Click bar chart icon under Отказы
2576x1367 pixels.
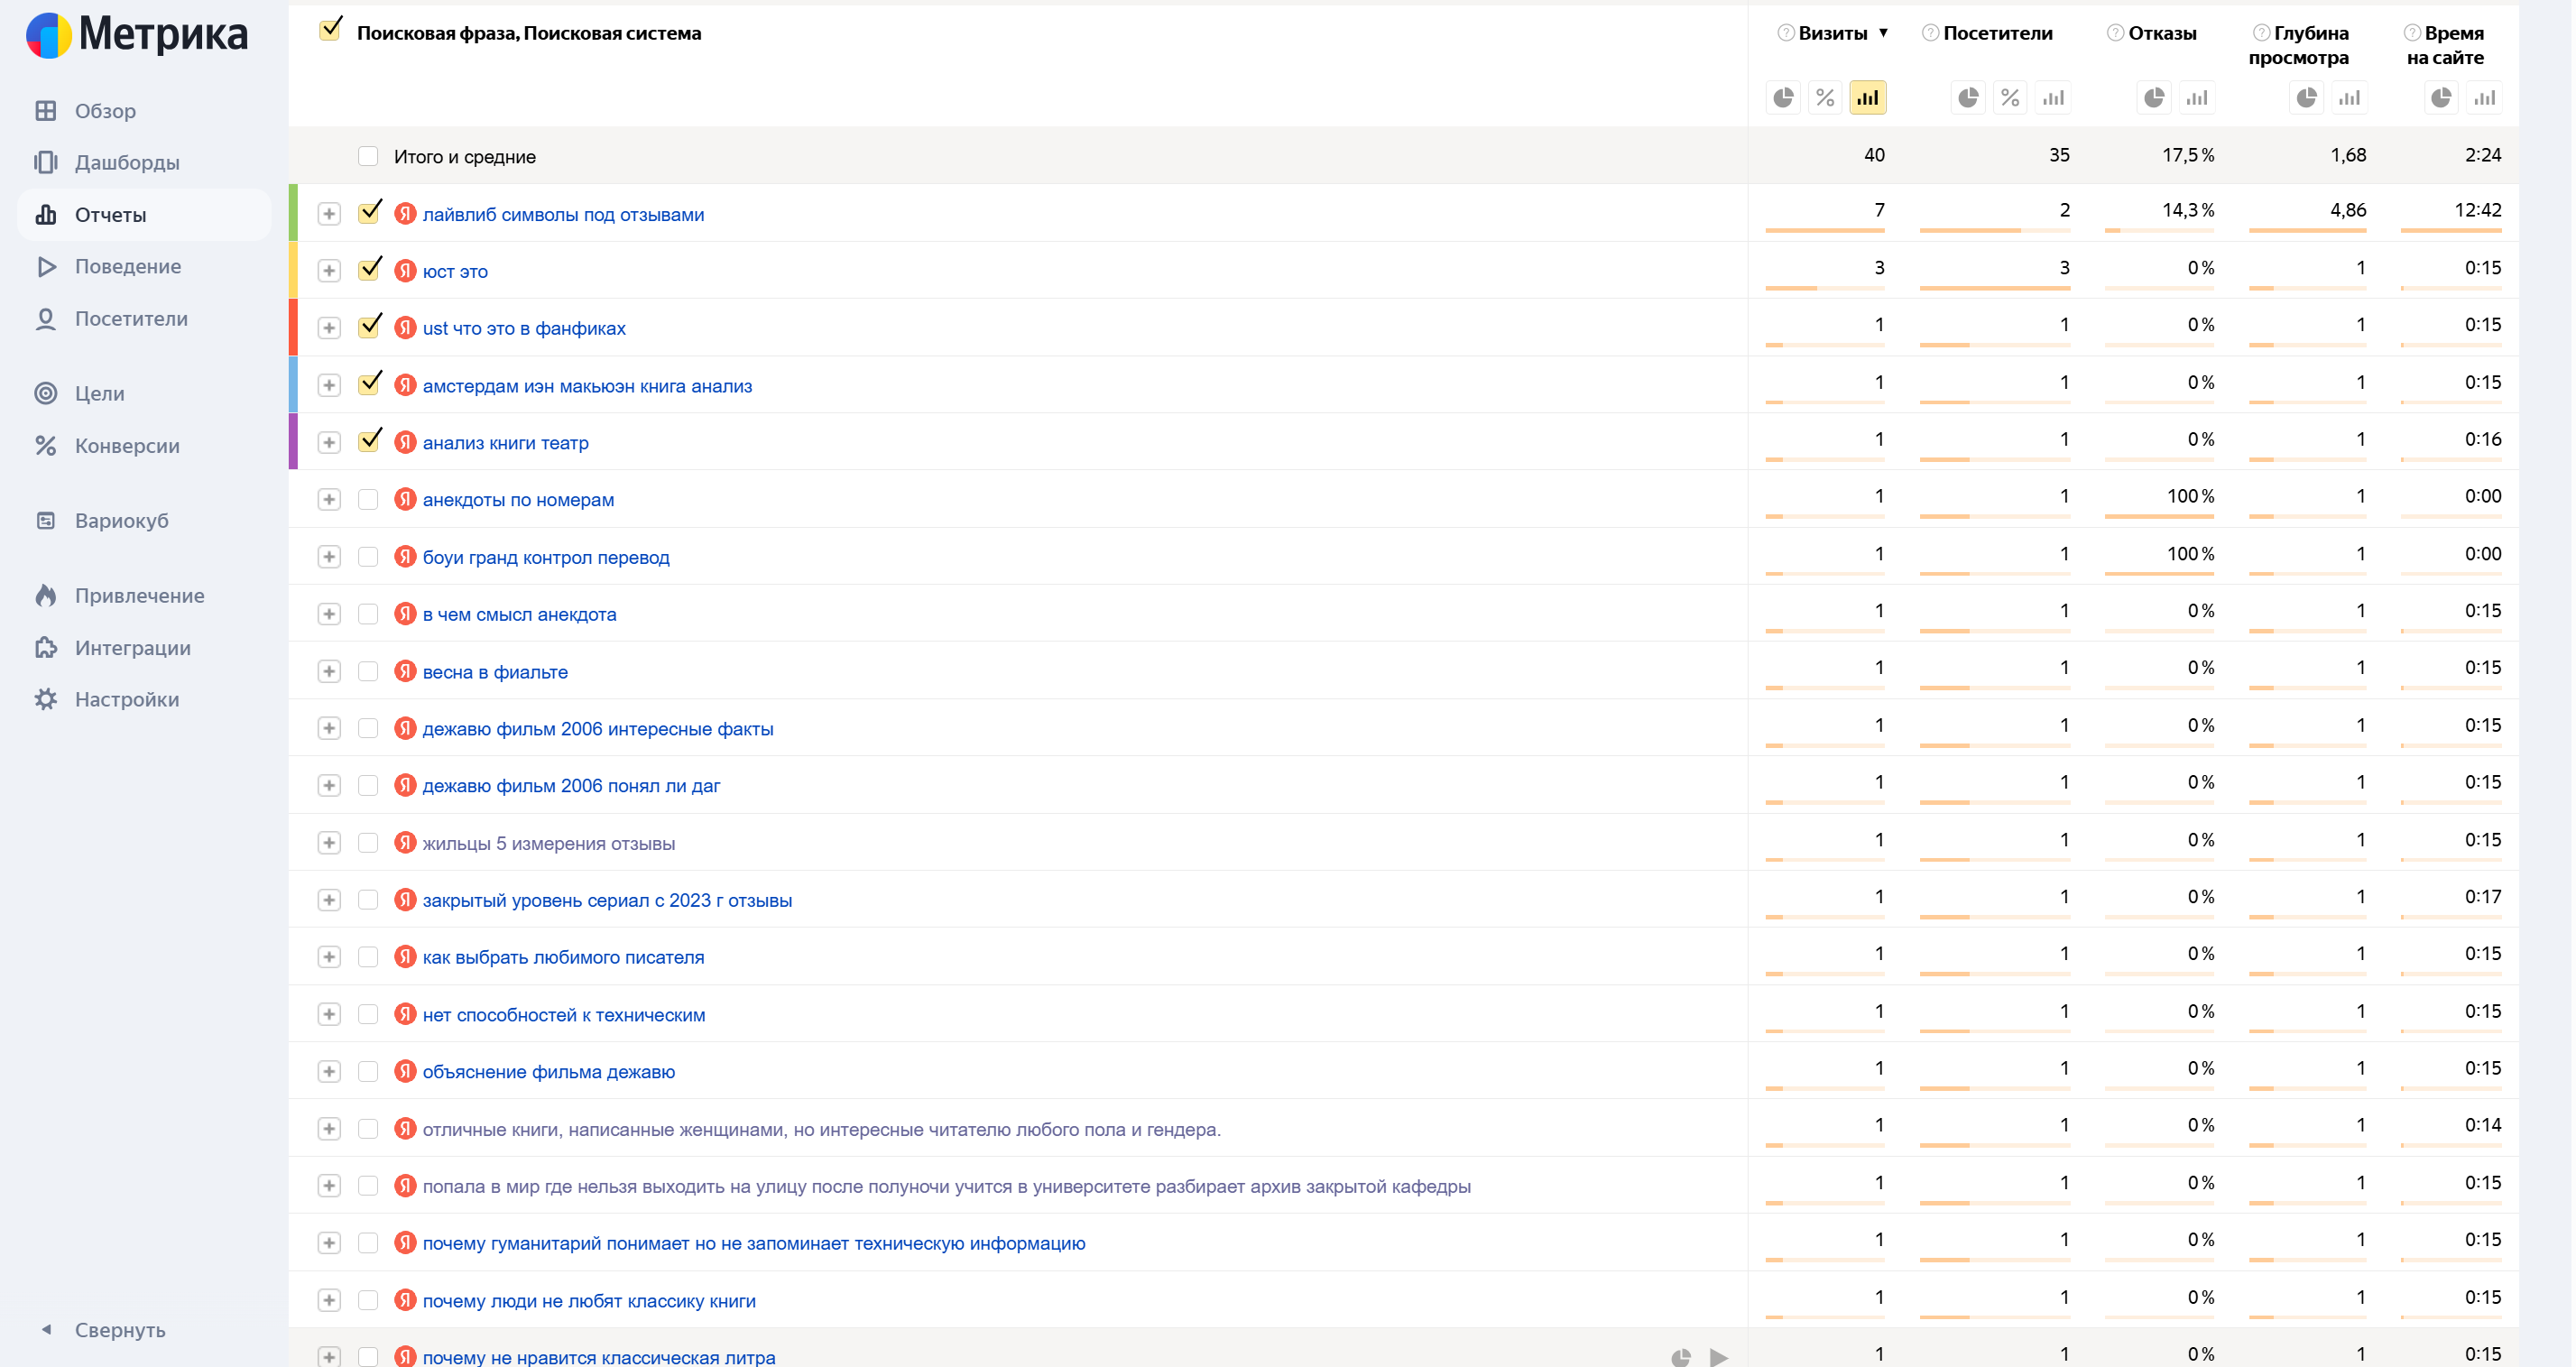click(2196, 98)
